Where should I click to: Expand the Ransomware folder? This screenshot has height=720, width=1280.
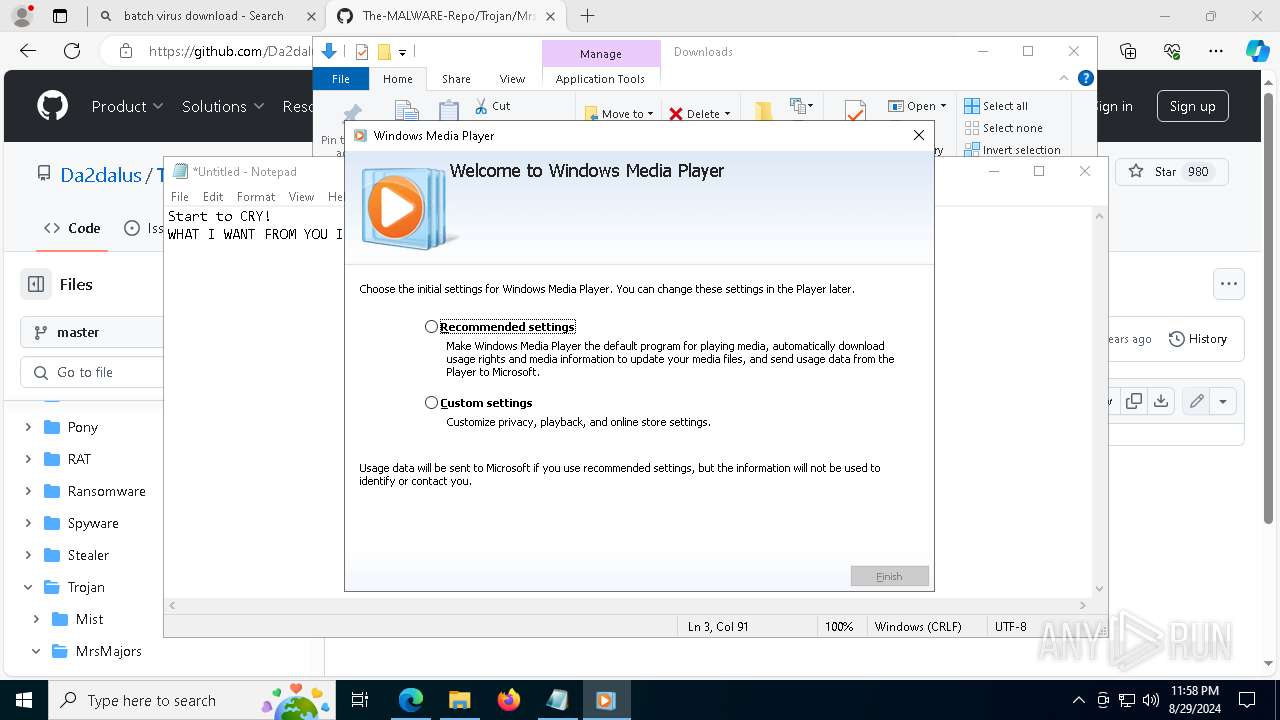coord(27,491)
